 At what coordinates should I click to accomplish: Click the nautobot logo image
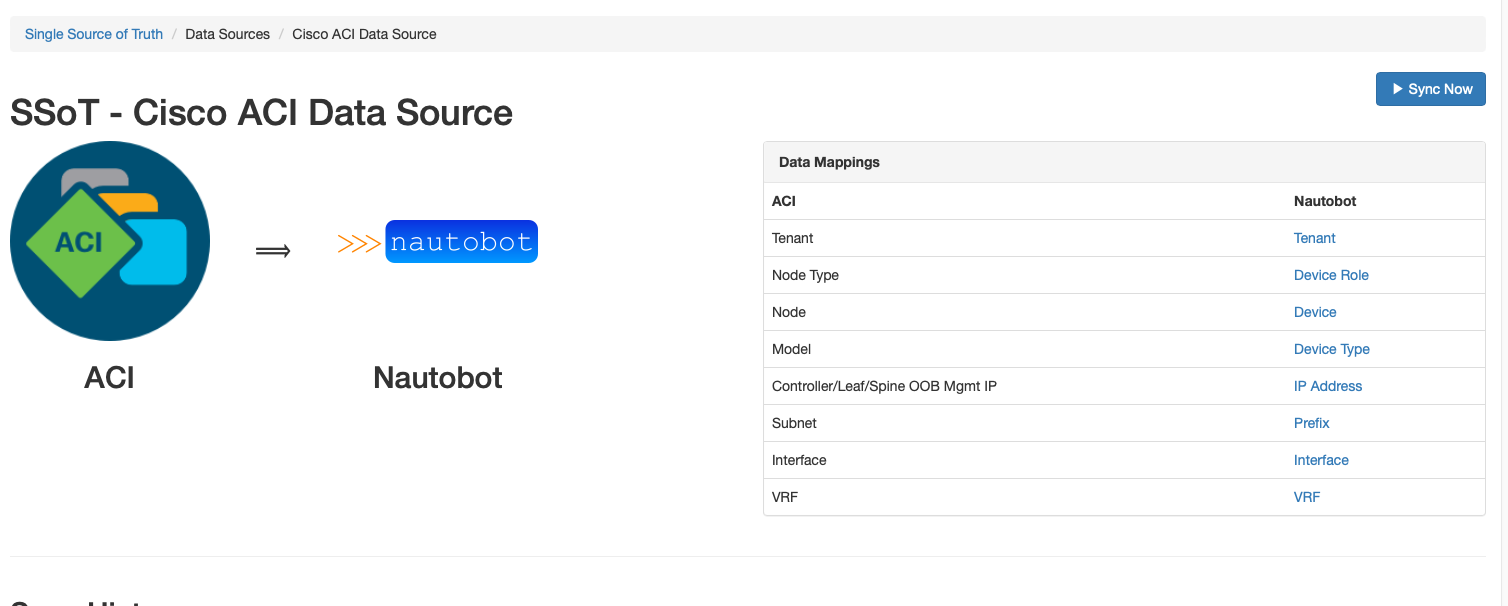tap(438, 242)
